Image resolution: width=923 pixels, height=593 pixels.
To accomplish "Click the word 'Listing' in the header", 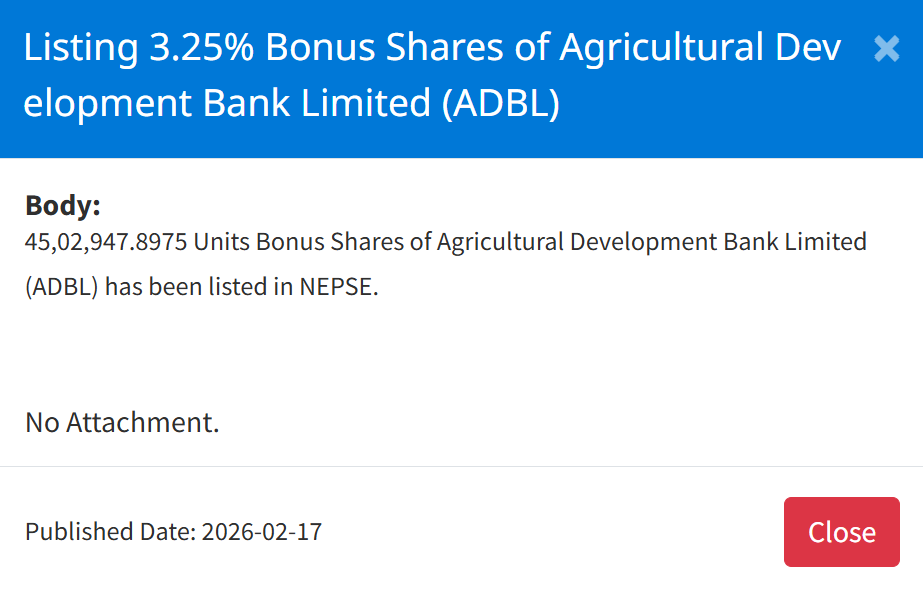I will (x=81, y=47).
